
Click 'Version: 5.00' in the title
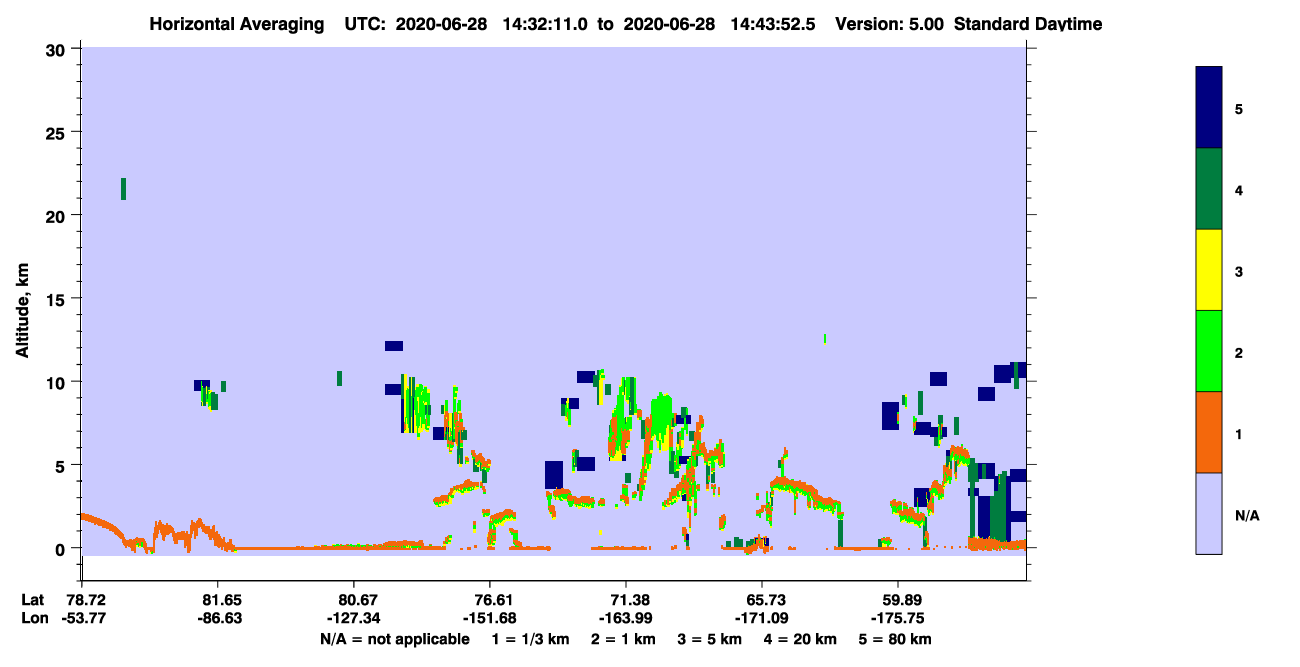point(890,24)
